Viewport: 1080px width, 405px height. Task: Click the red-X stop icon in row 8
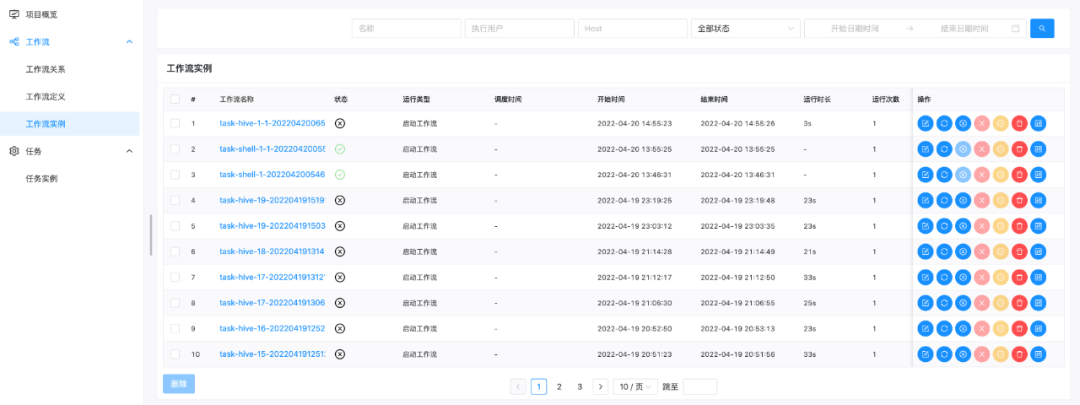(x=982, y=302)
